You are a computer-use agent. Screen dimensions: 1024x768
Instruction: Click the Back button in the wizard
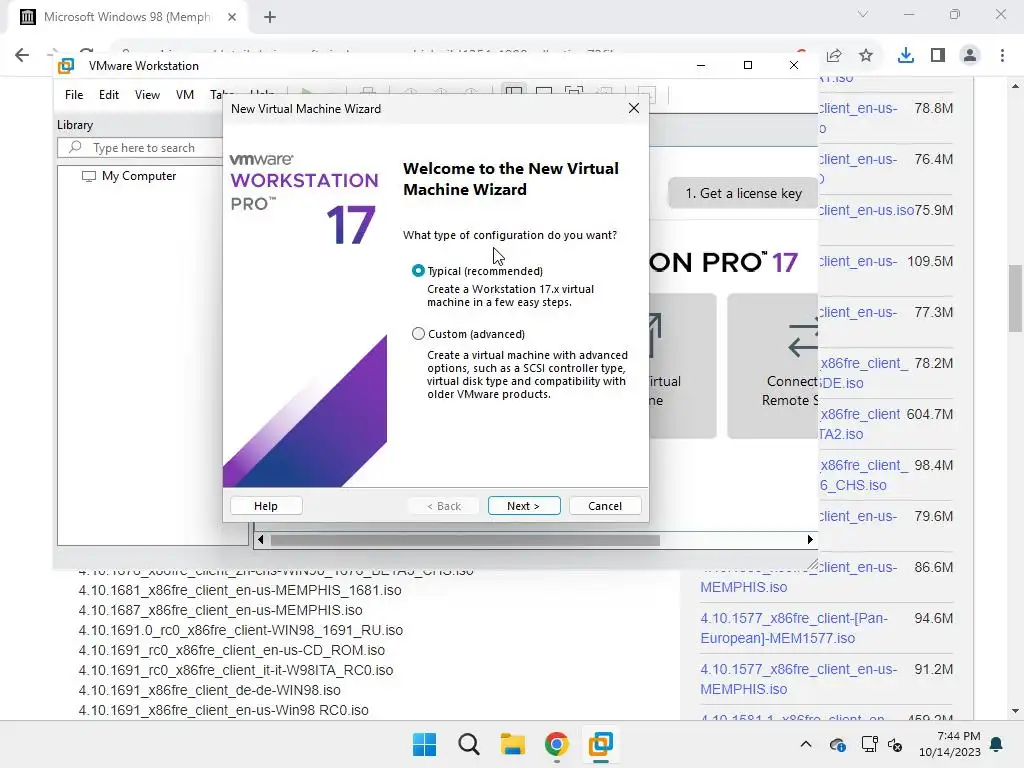pyautogui.click(x=444, y=505)
